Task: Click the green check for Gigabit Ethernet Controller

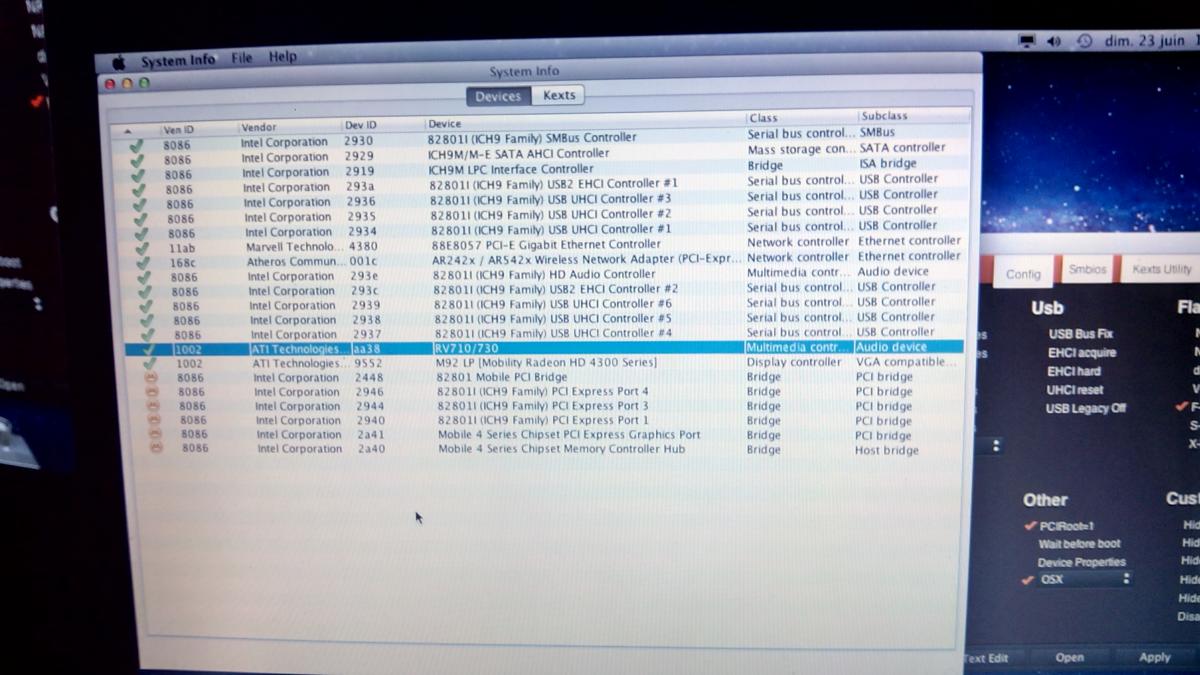Action: [x=143, y=248]
